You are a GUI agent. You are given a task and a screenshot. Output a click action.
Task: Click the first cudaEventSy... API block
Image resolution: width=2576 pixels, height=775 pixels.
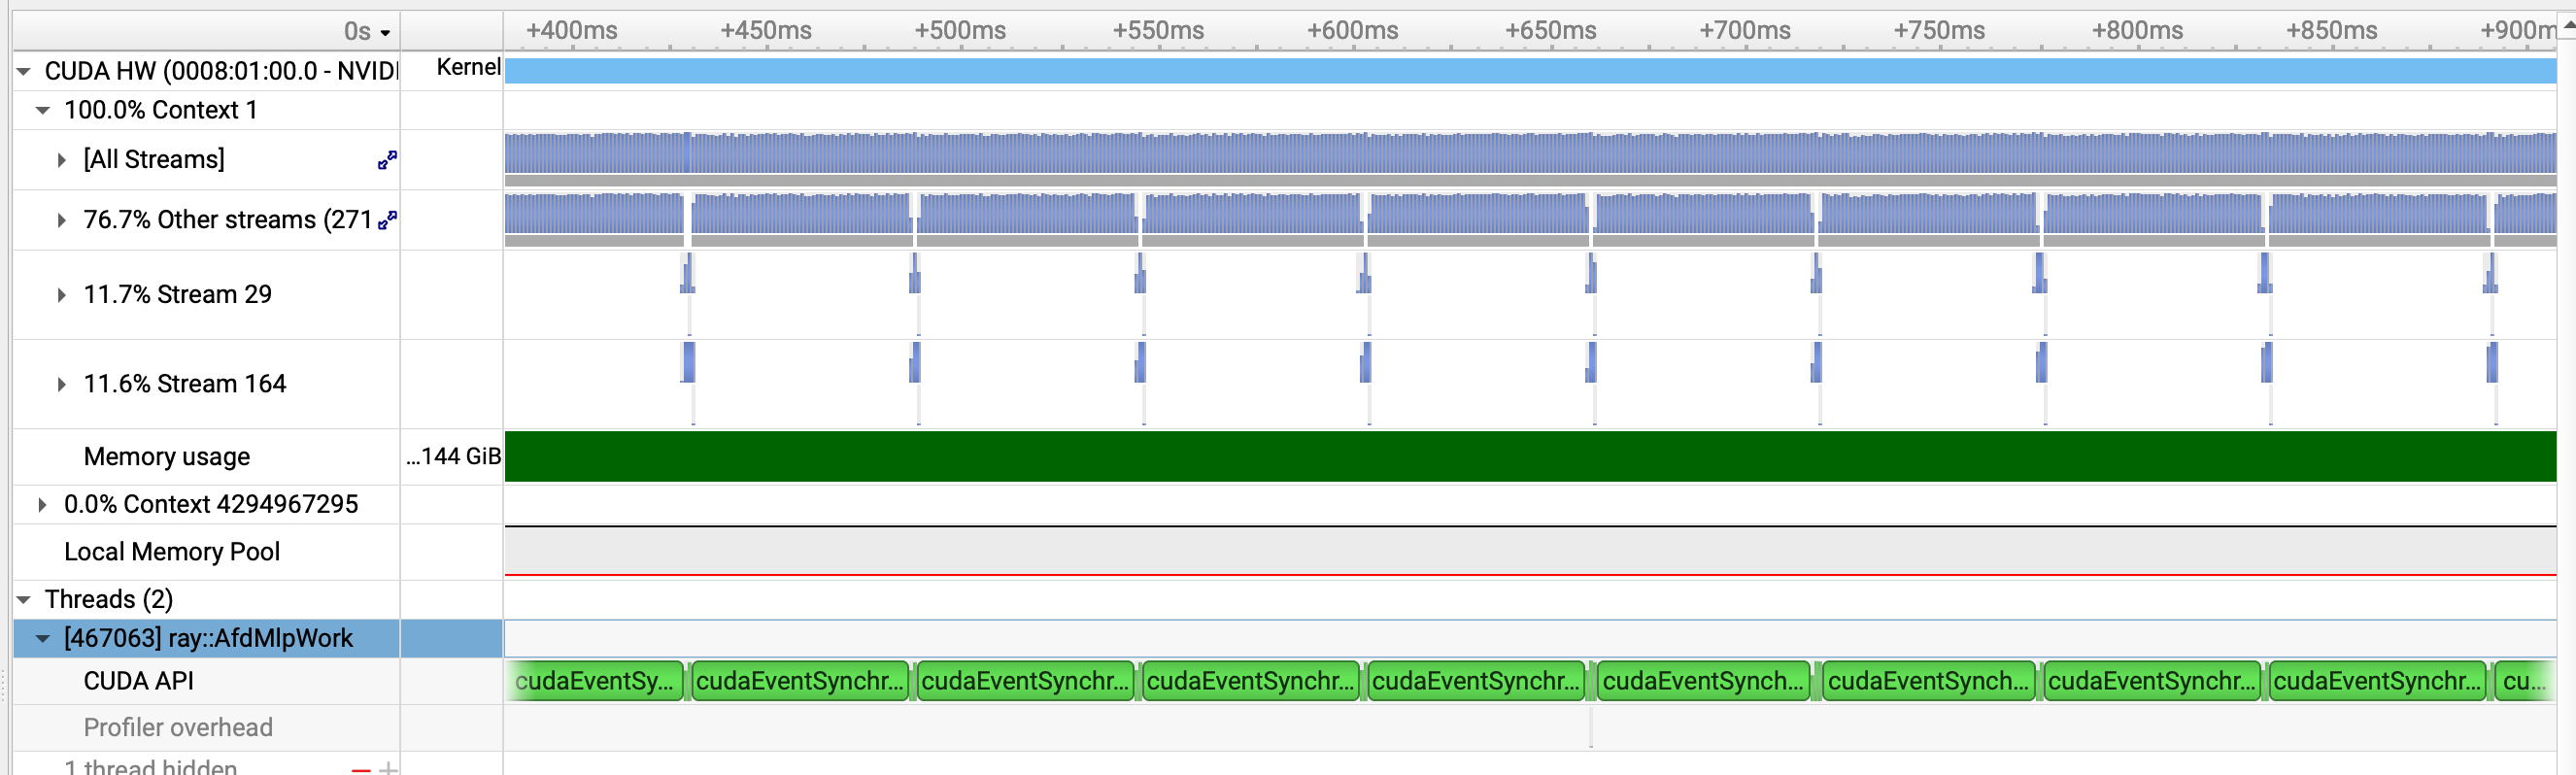(x=594, y=682)
